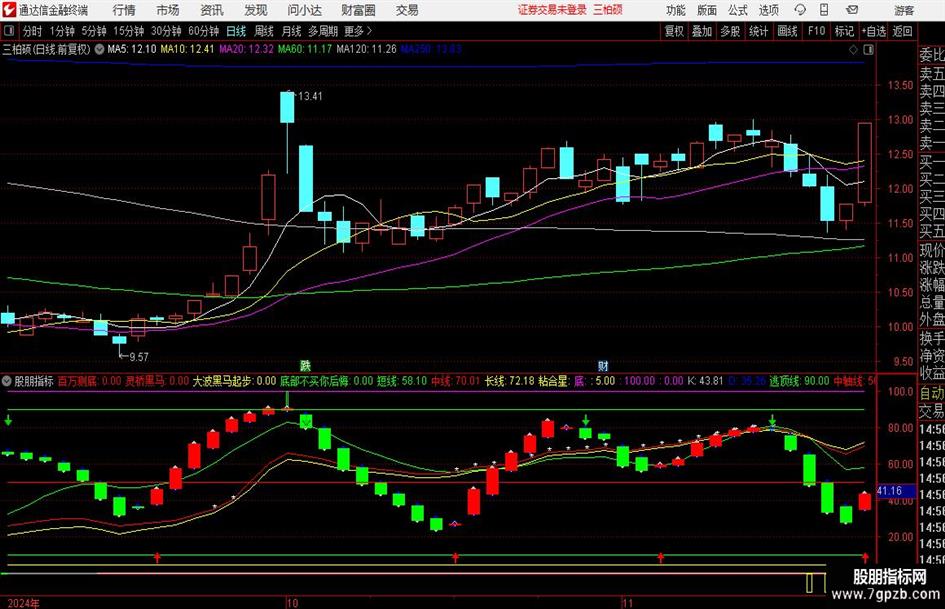Click the 10 month marker on time axis
This screenshot has width=945, height=609.
[x=292, y=603]
